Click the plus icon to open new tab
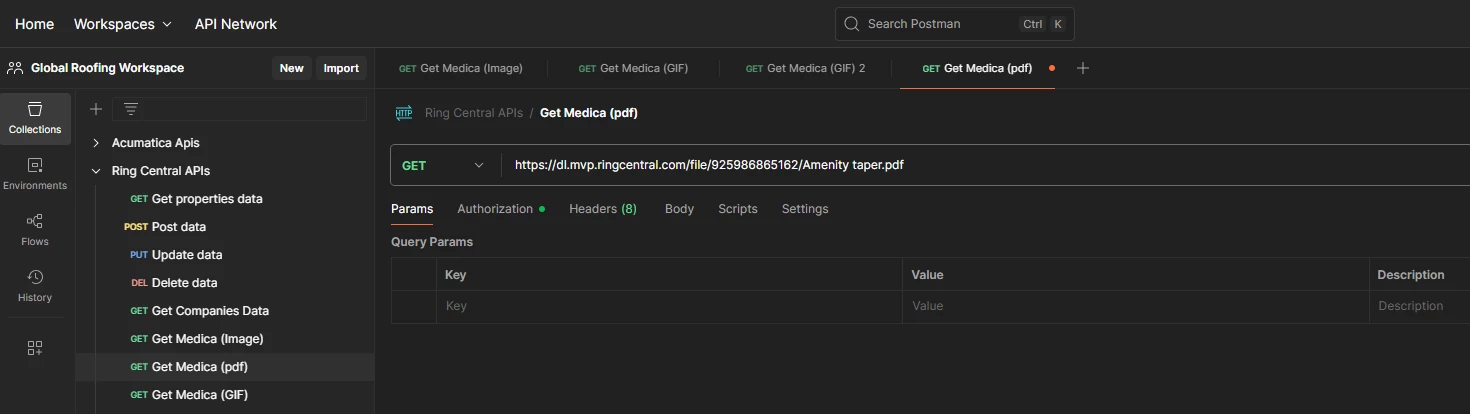This screenshot has height=414, width=1470. [1083, 68]
